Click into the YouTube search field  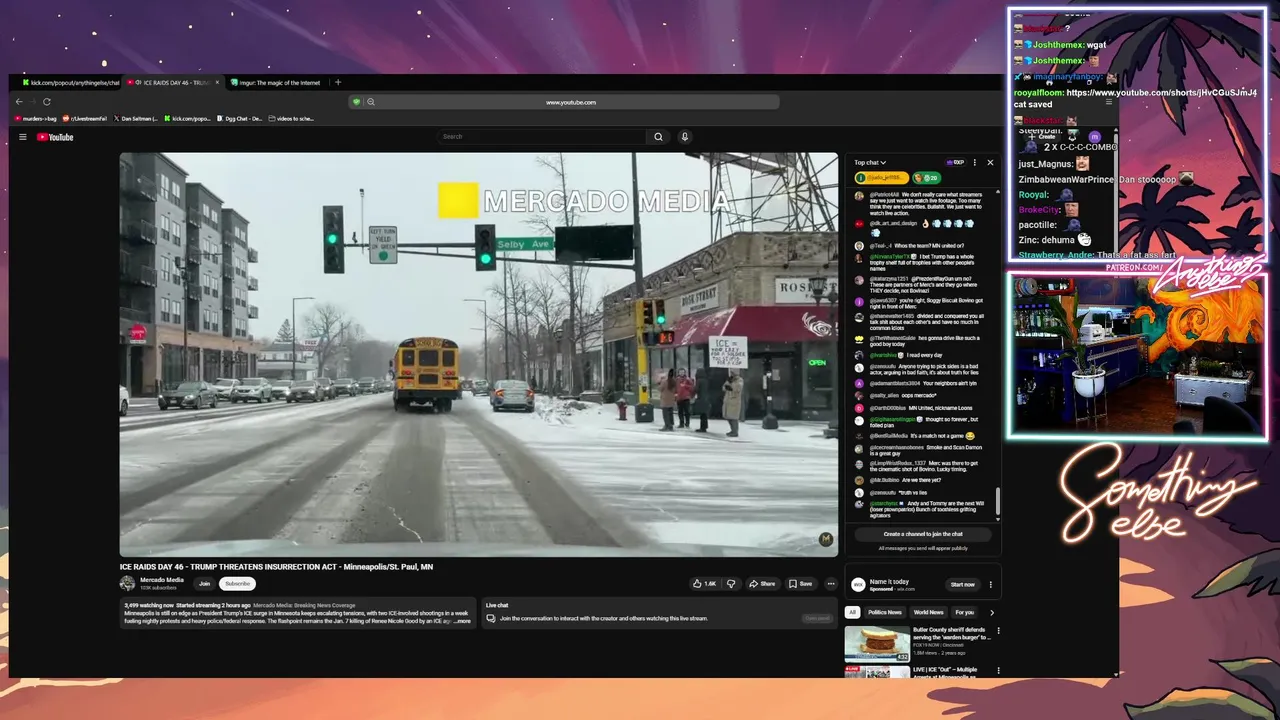click(x=543, y=137)
